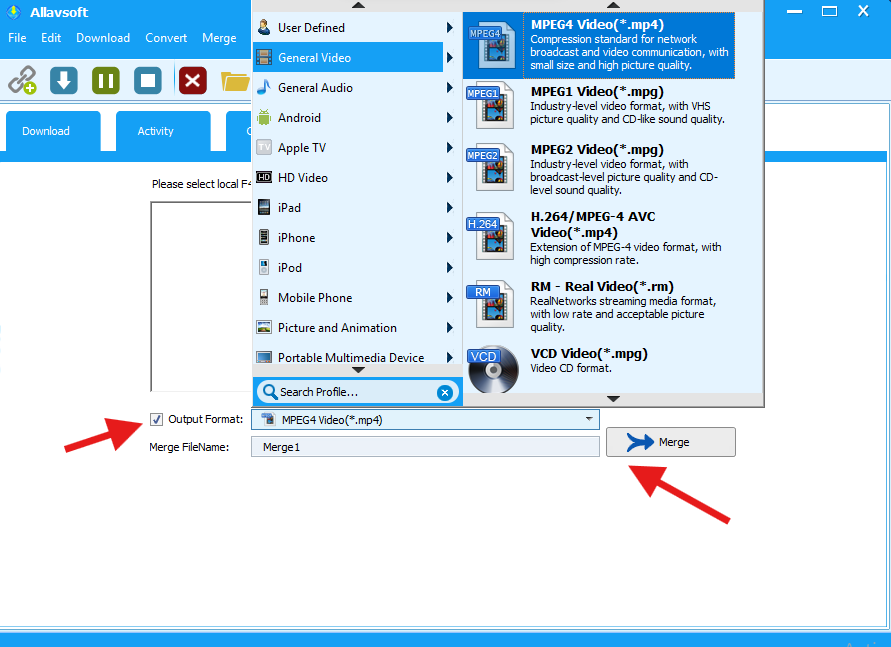Click the blue download arrow icon

pyautogui.click(x=64, y=80)
